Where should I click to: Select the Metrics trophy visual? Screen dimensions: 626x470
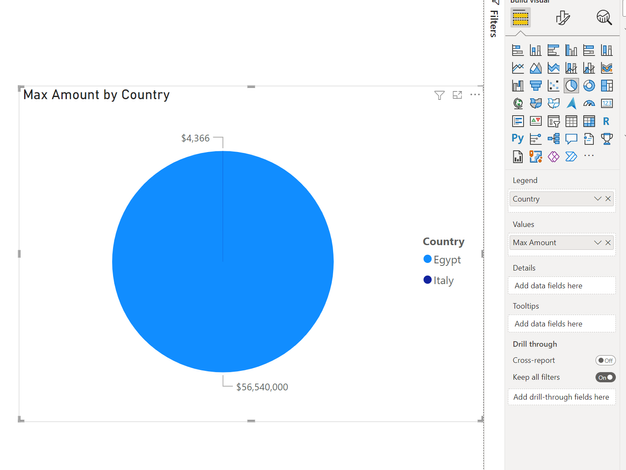pyautogui.click(x=606, y=139)
